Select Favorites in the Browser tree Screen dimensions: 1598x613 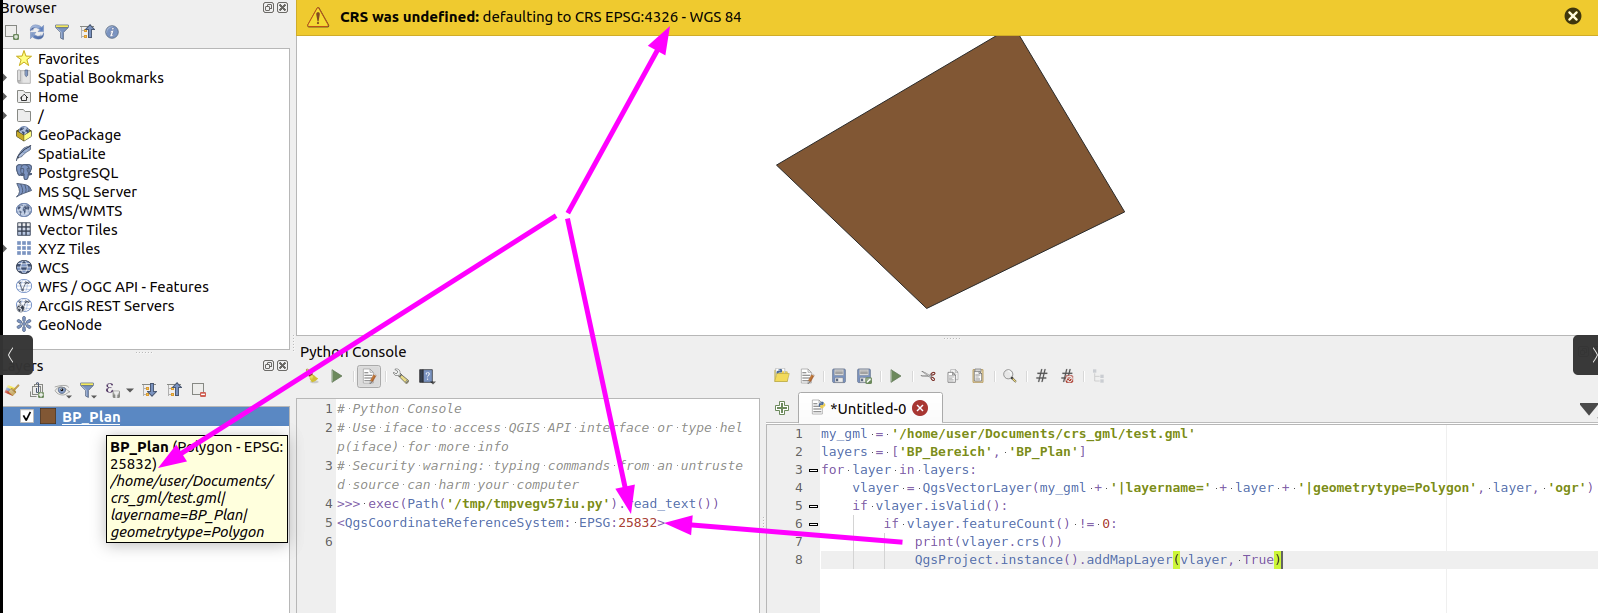[x=68, y=59]
